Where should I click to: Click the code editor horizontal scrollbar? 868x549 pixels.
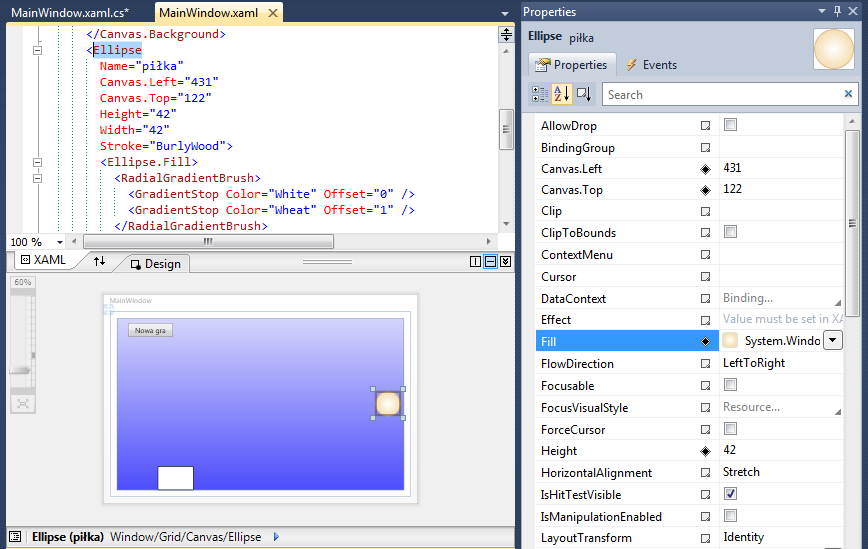tap(209, 242)
